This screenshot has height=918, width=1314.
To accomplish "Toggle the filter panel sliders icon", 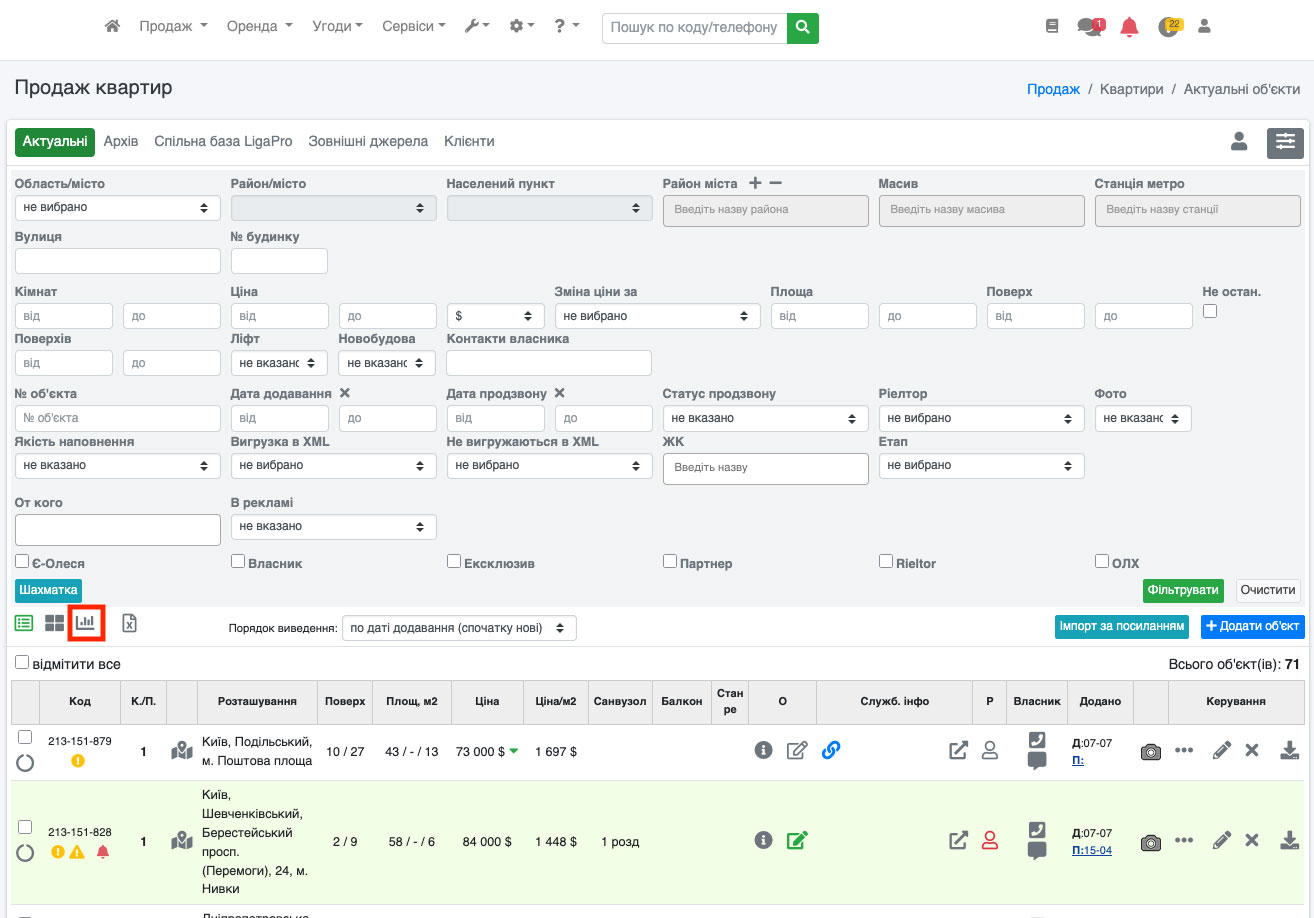I will 1285,143.
